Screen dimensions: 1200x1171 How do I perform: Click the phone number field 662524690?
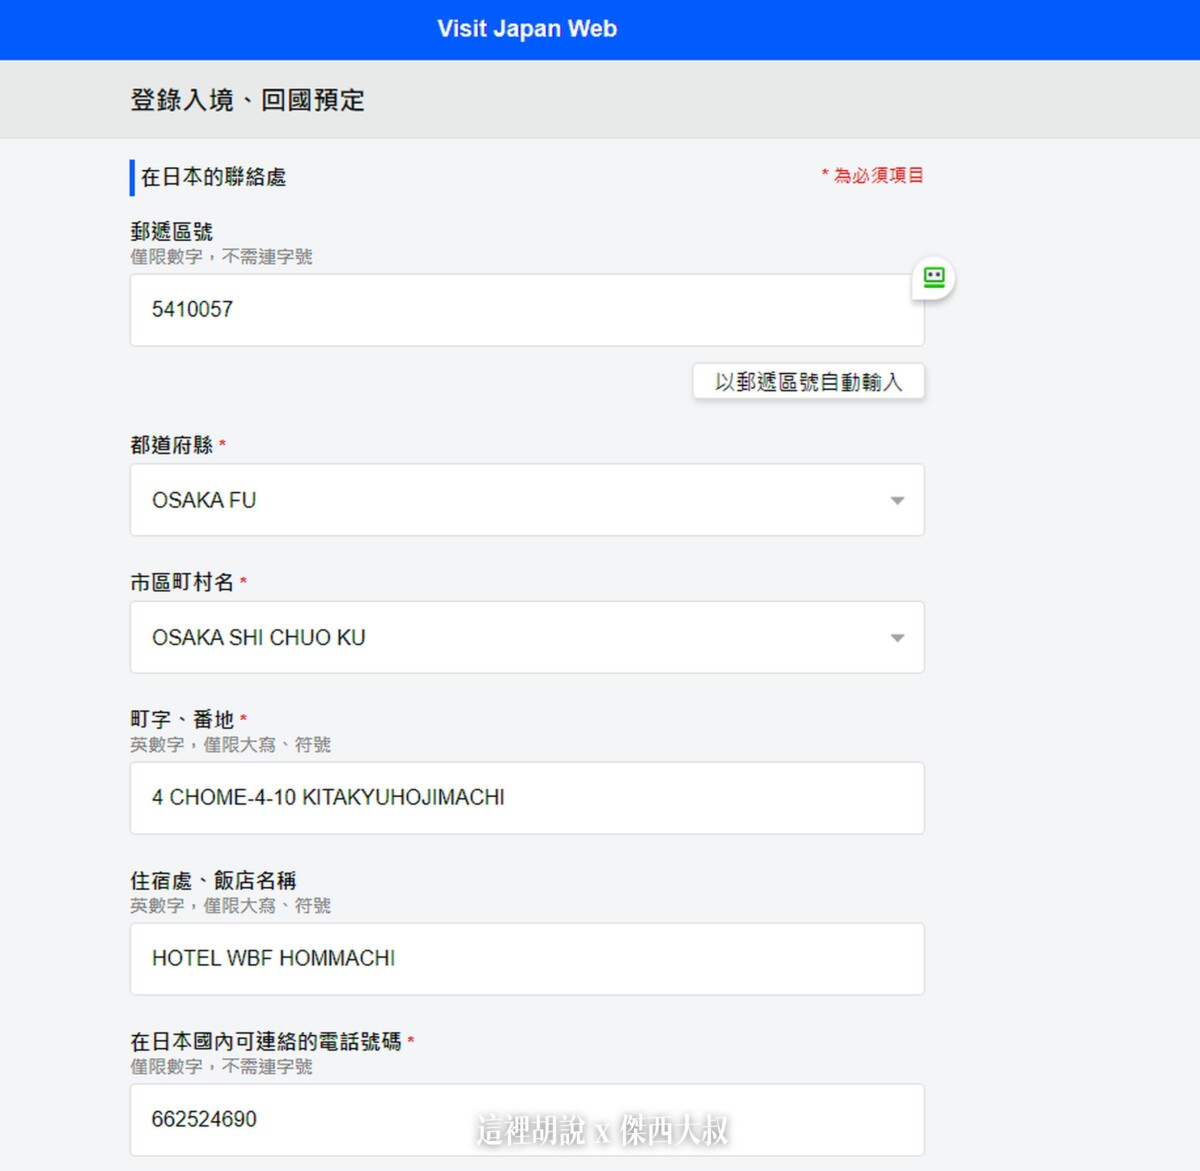[527, 1120]
